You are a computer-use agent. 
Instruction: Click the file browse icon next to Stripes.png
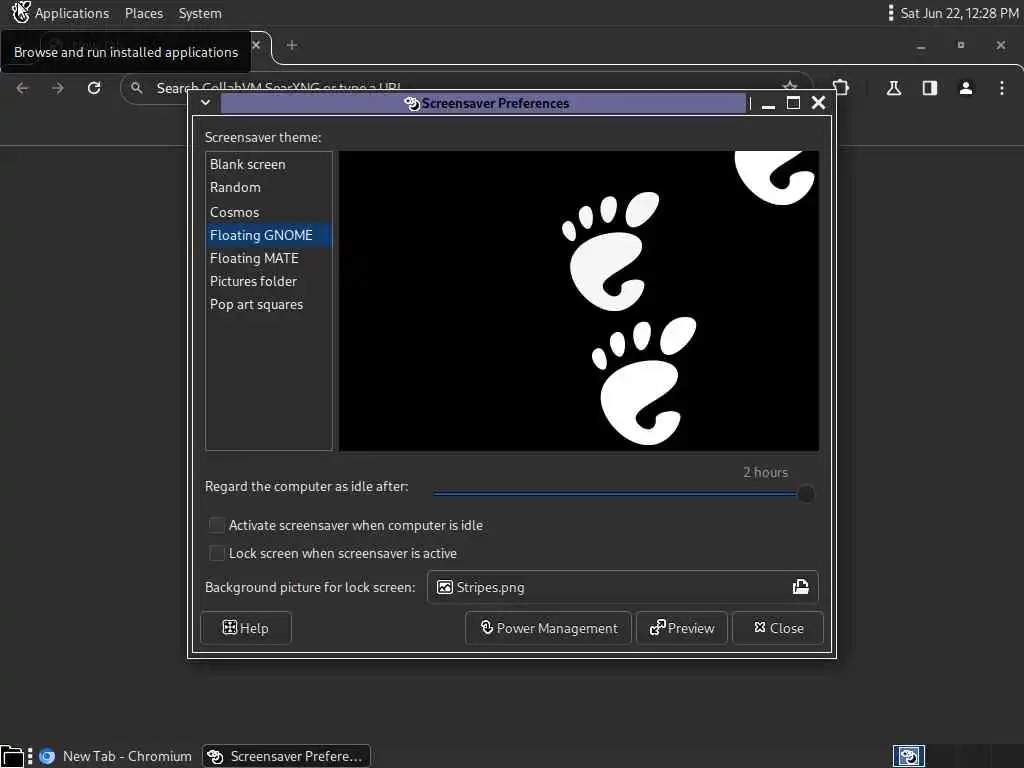click(801, 587)
